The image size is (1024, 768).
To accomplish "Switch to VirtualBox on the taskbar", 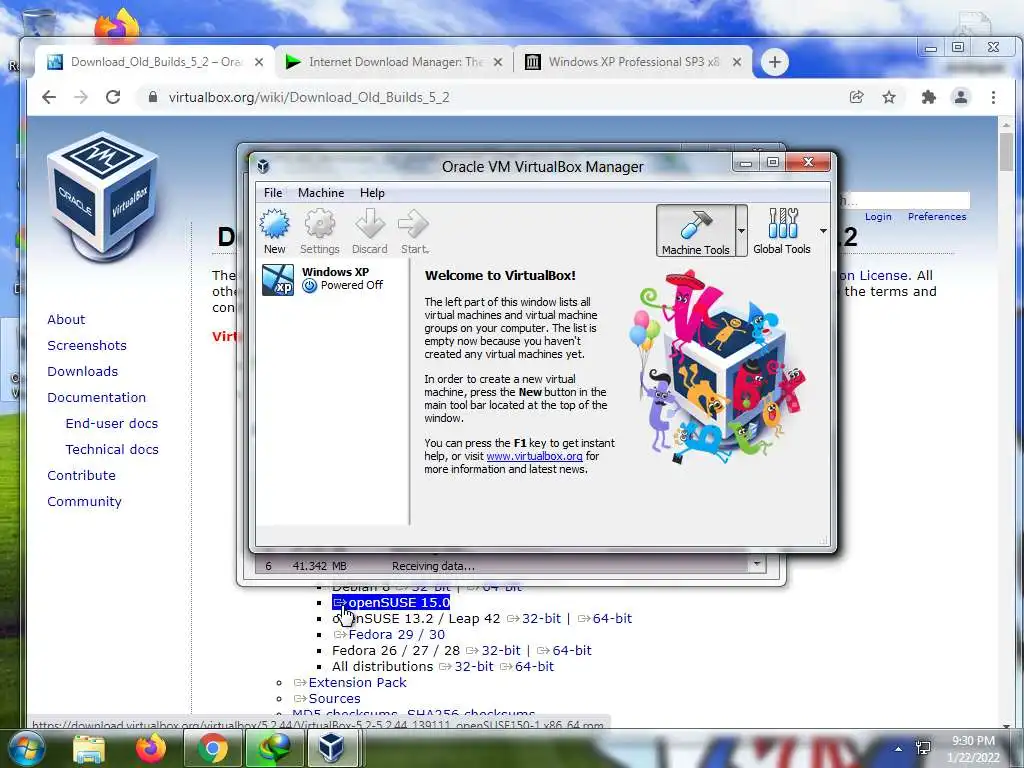I will pos(331,748).
